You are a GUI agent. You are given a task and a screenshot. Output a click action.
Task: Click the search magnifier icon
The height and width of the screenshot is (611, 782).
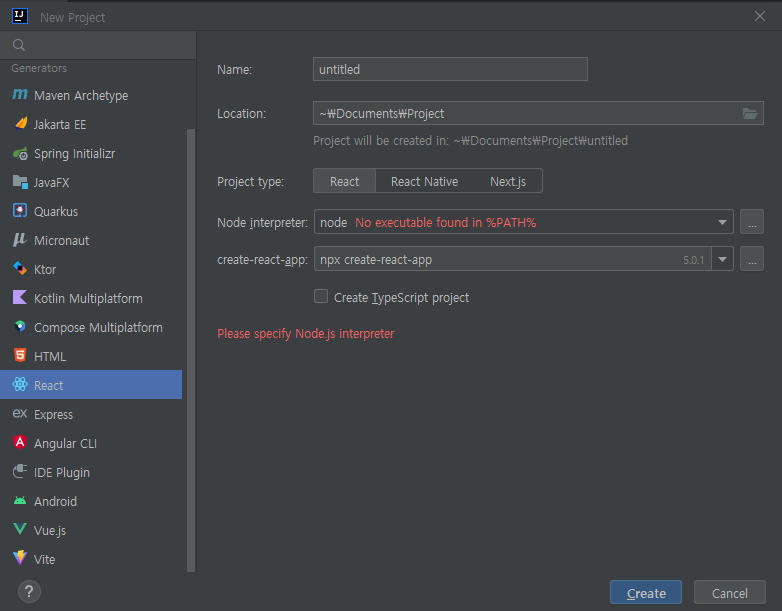(19, 45)
